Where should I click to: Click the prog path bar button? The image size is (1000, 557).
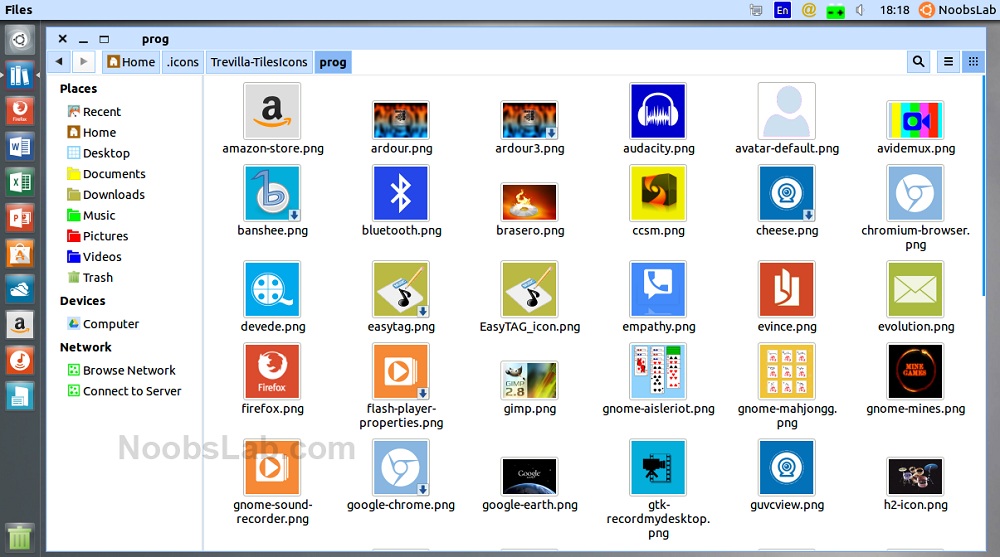point(333,62)
